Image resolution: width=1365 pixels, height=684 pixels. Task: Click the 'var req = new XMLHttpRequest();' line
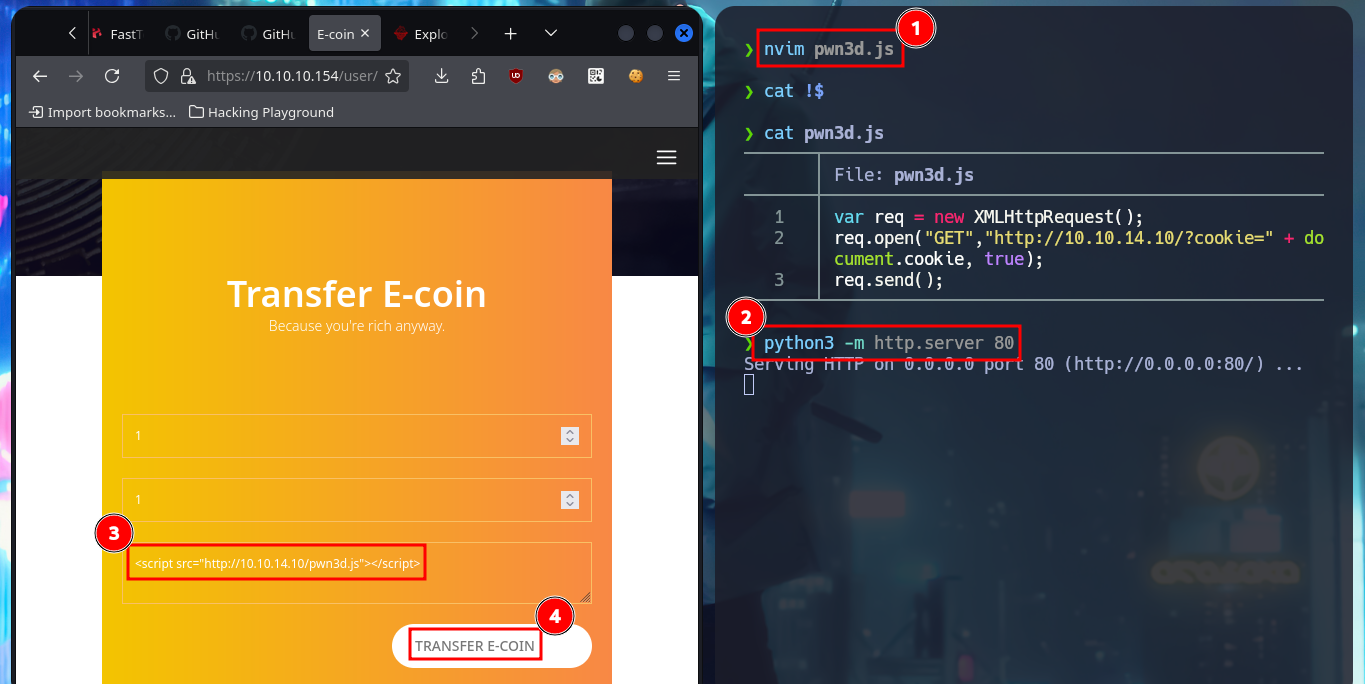[x=988, y=217]
